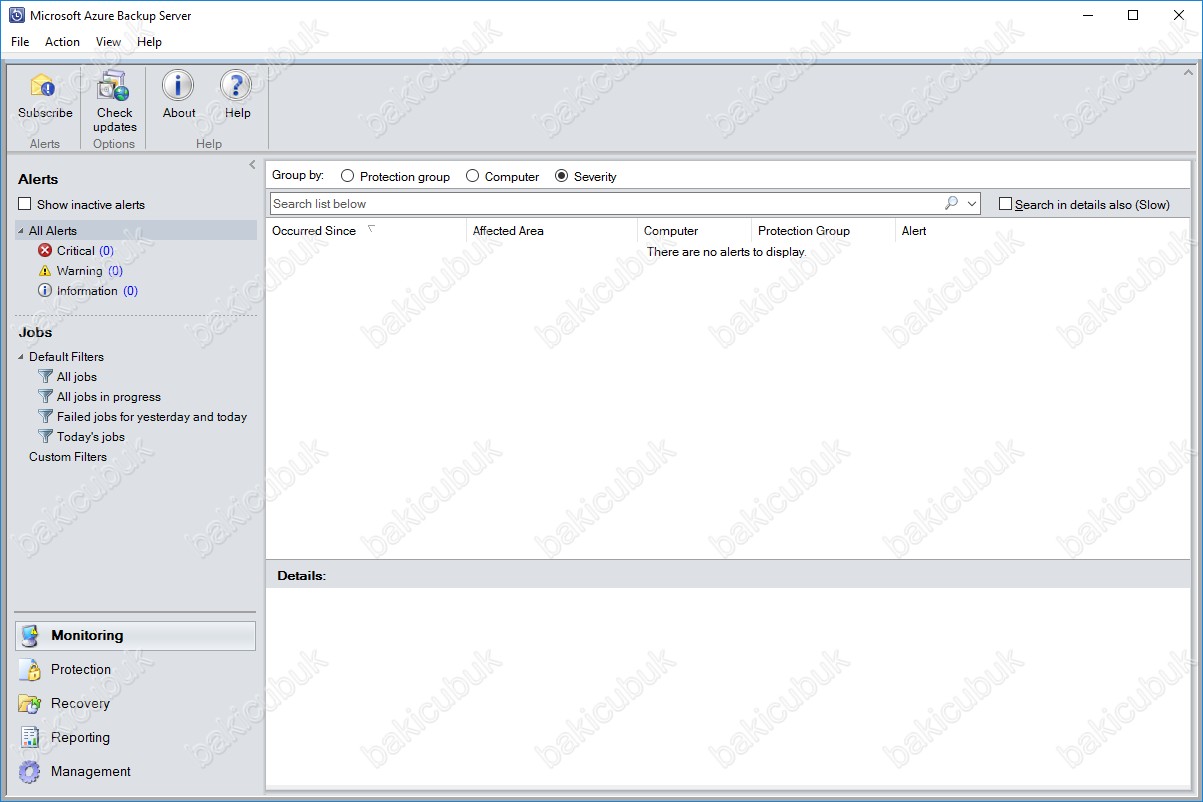The height and width of the screenshot is (802, 1203).
Task: Open the View menu
Action: point(108,42)
